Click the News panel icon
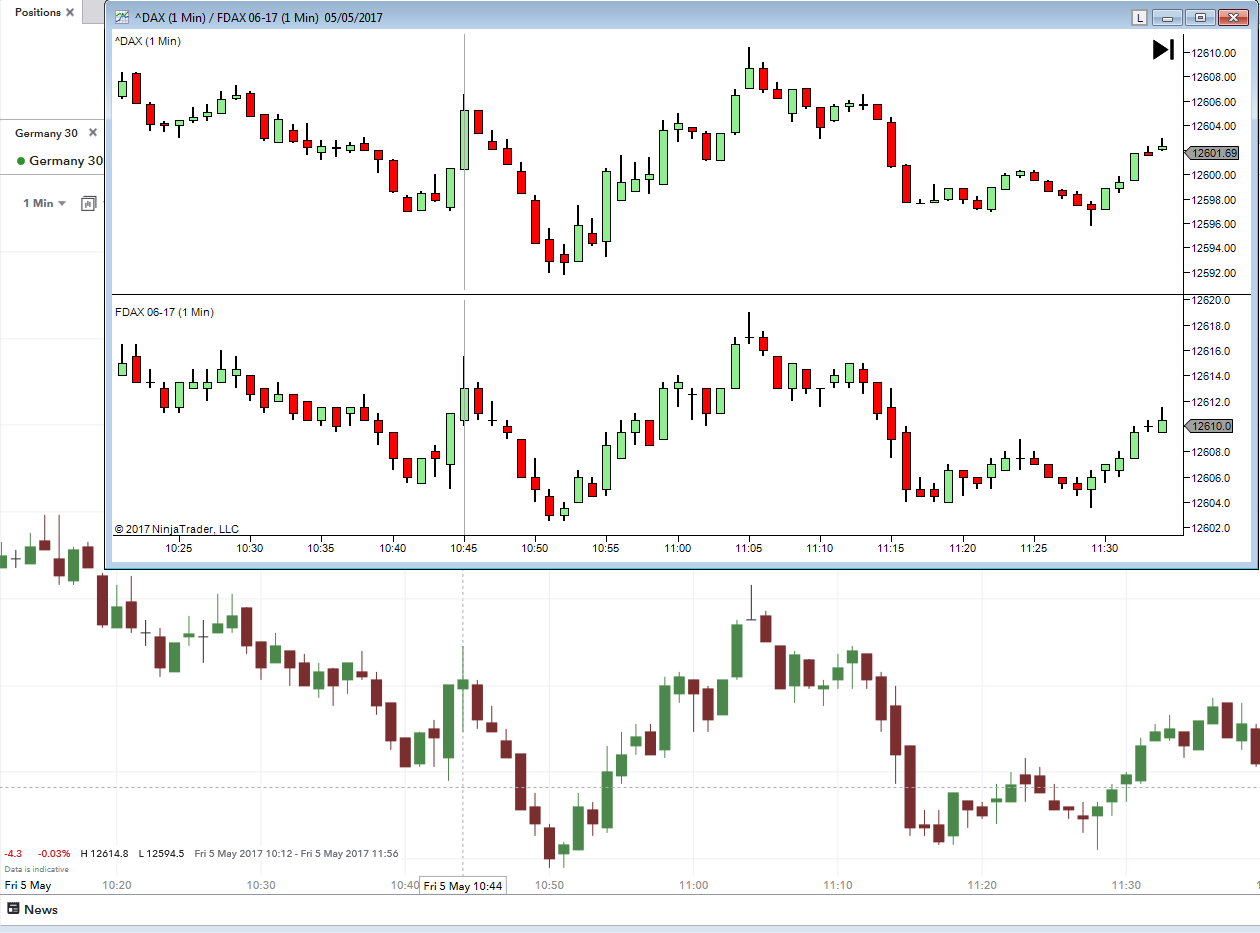 13,909
